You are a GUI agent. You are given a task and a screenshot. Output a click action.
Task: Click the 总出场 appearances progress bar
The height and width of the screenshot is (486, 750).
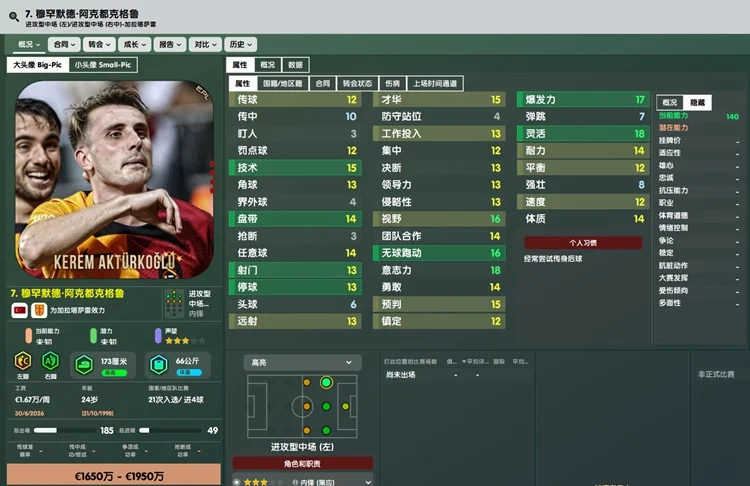[x=45, y=431]
